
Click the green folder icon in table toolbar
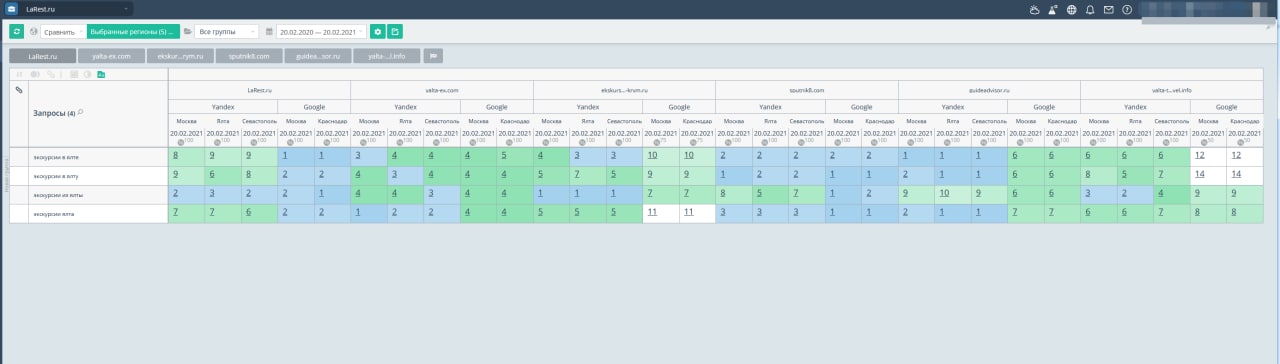pyautogui.click(x=101, y=74)
